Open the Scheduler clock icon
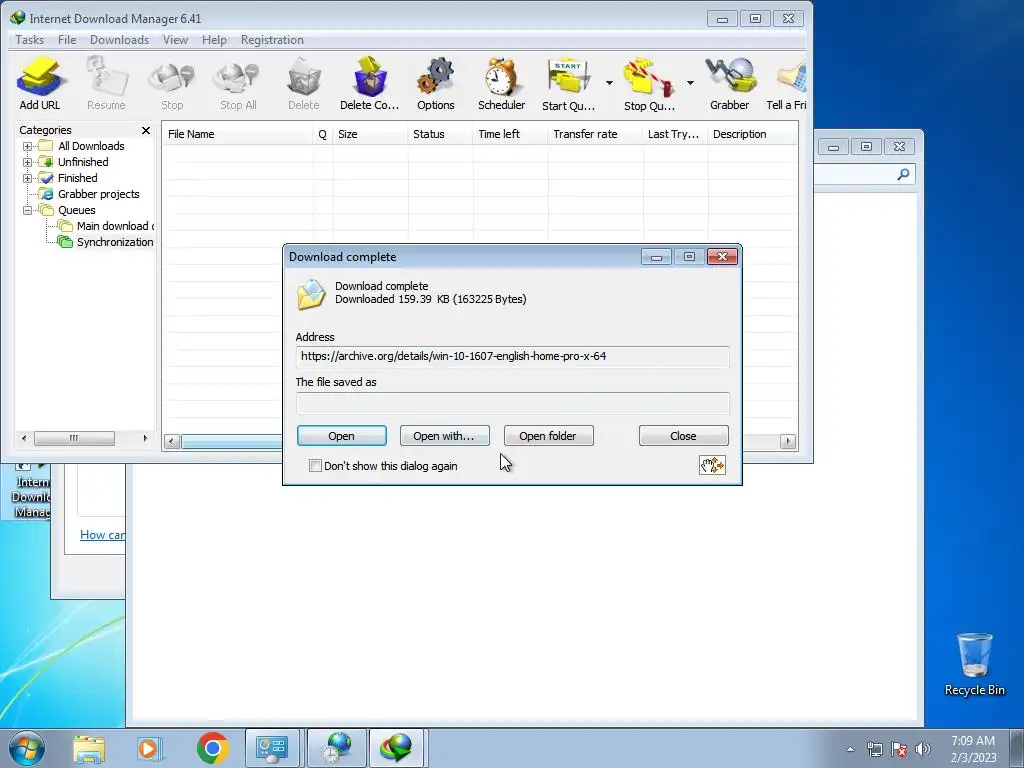 point(501,83)
